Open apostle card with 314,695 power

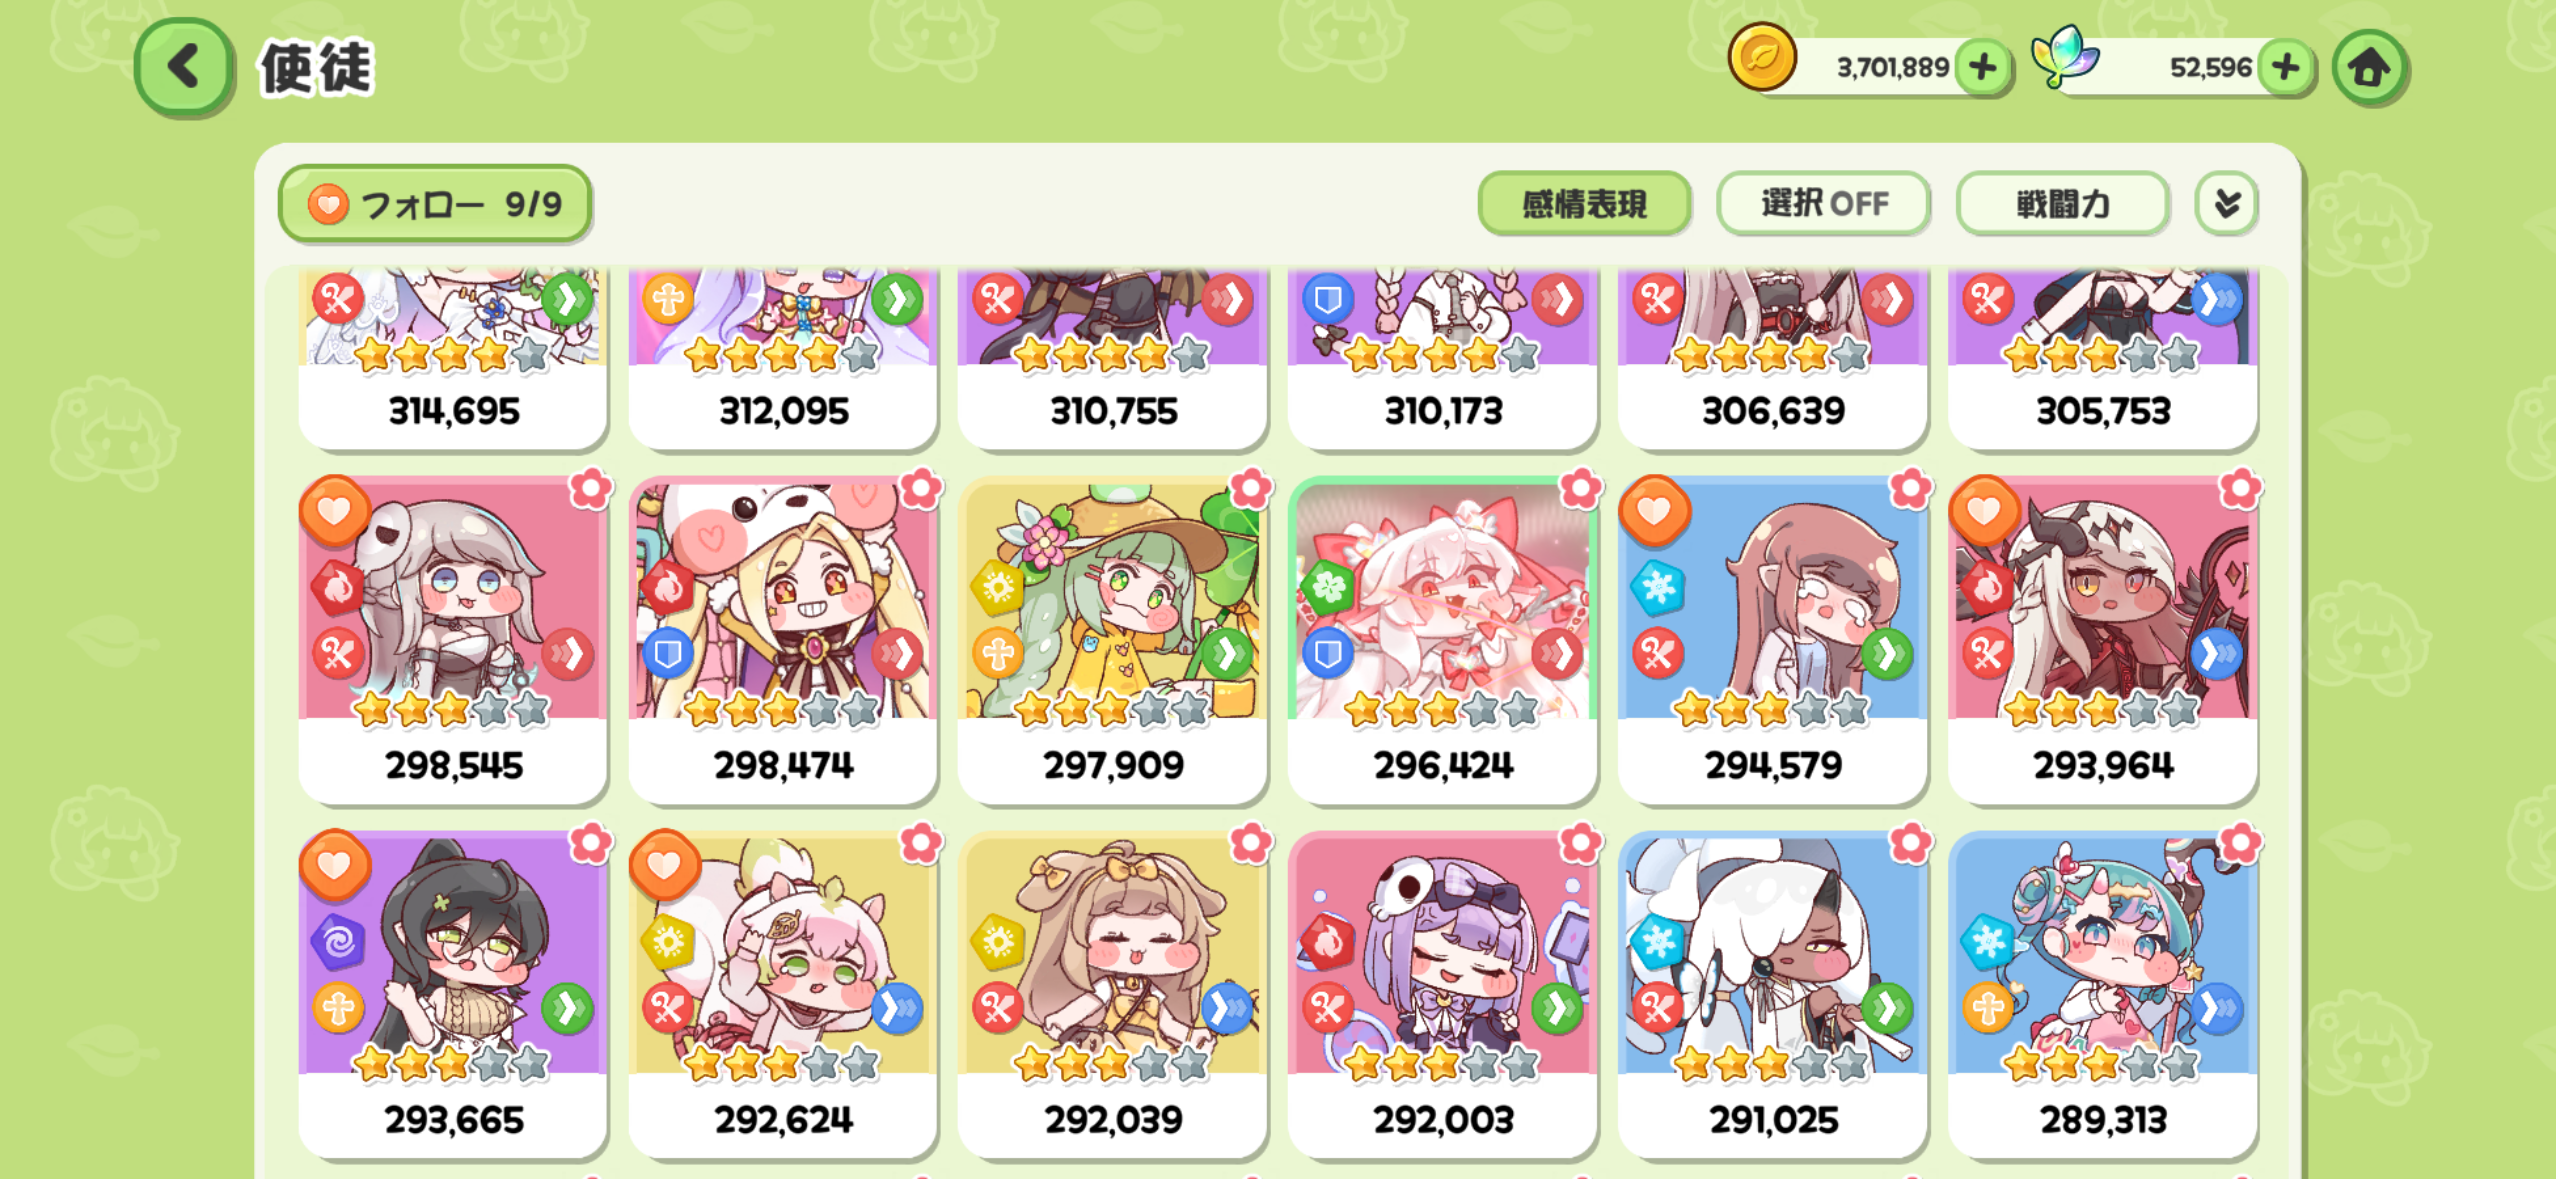point(454,358)
